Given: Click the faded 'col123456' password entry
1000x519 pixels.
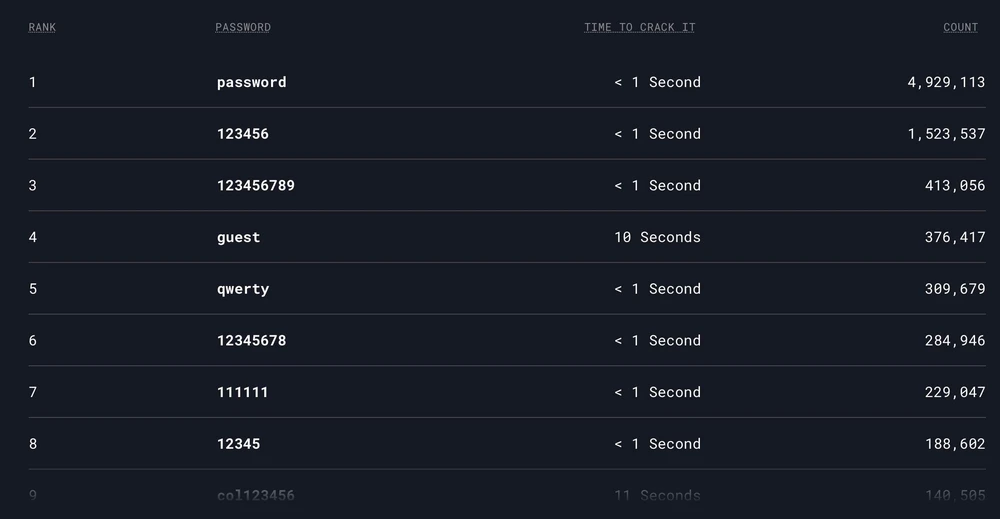Looking at the screenshot, I should point(255,495).
